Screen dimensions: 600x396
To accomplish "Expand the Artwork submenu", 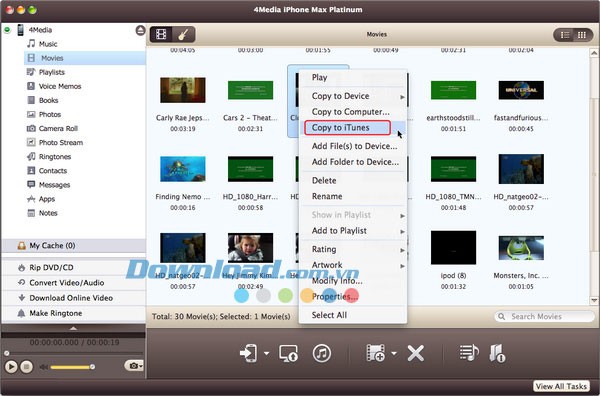I will pos(352,265).
